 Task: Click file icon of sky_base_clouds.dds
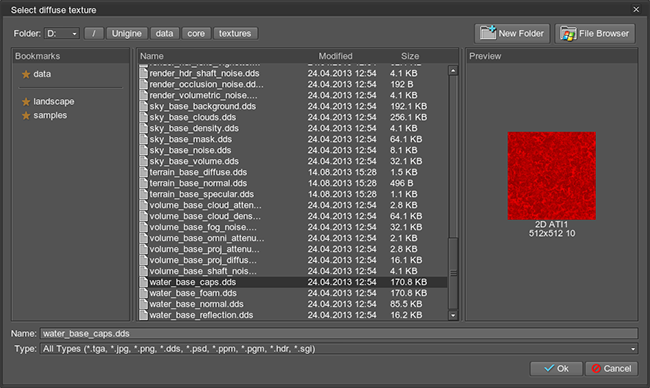point(143,117)
